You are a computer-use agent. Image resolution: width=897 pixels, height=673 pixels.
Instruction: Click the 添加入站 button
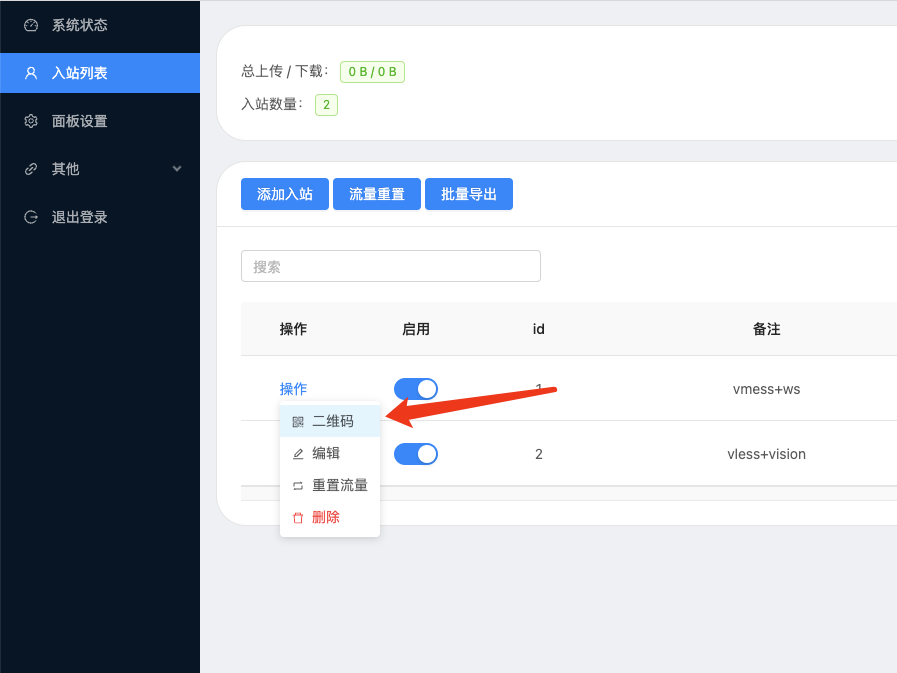tap(285, 194)
